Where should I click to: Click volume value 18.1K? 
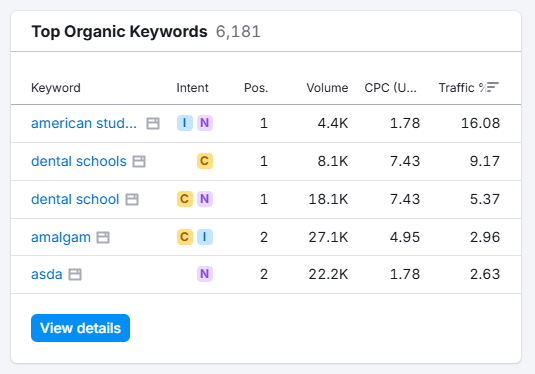point(328,199)
